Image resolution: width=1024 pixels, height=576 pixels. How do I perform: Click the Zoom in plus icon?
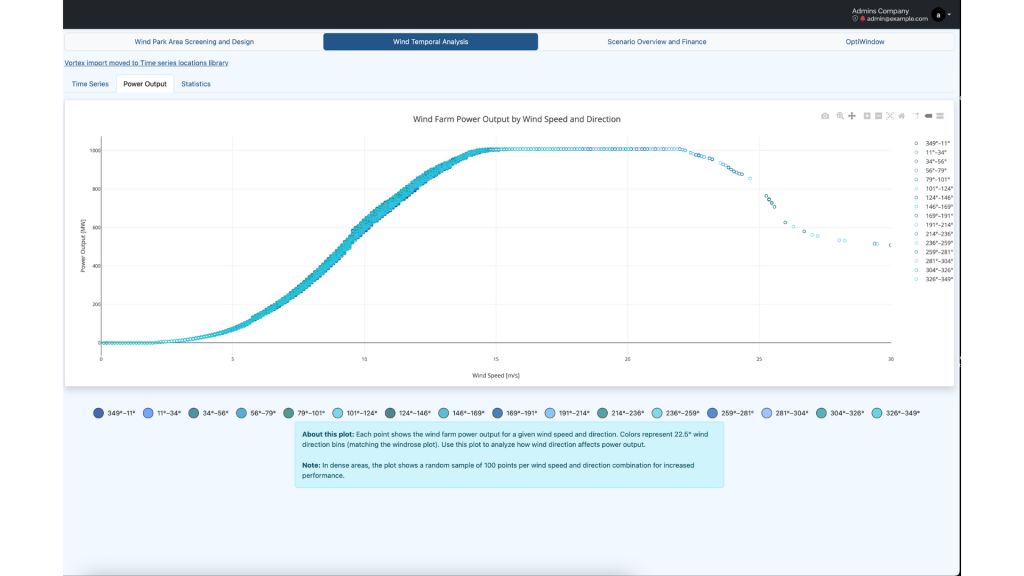click(867, 116)
